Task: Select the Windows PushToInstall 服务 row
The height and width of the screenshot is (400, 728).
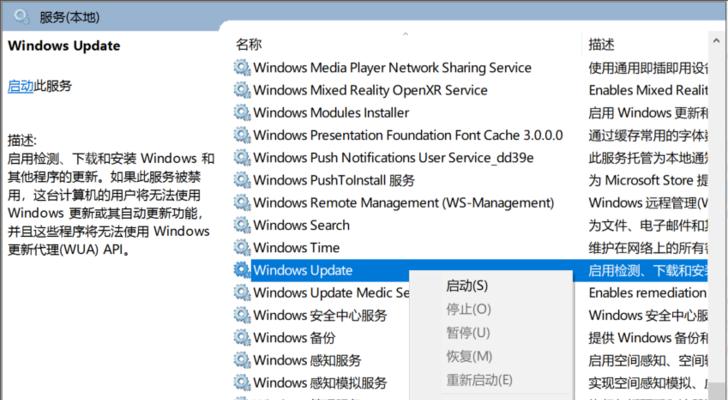Action: (x=334, y=180)
